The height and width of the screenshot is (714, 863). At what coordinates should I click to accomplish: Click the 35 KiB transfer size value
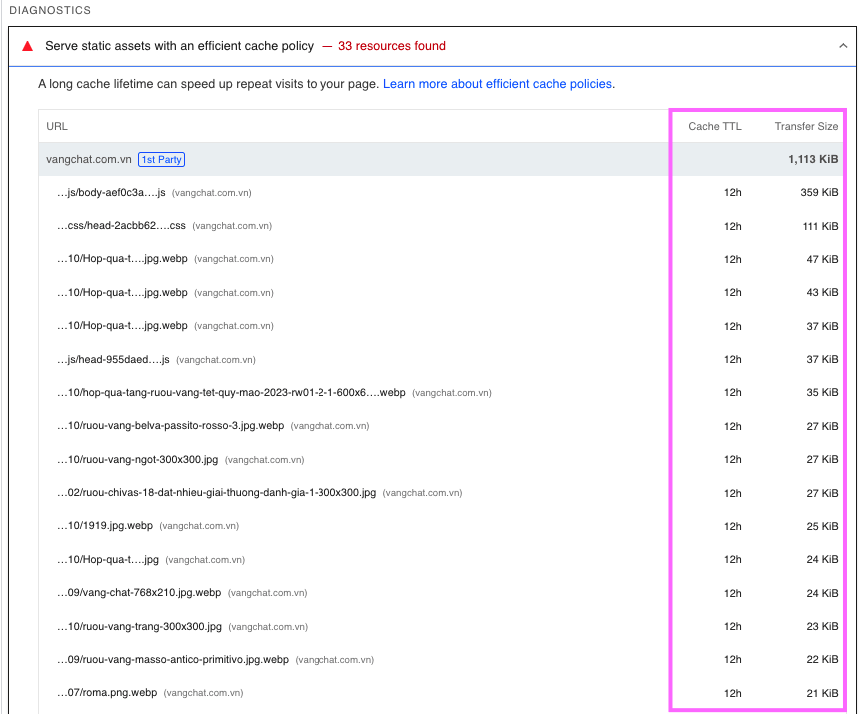(x=822, y=393)
